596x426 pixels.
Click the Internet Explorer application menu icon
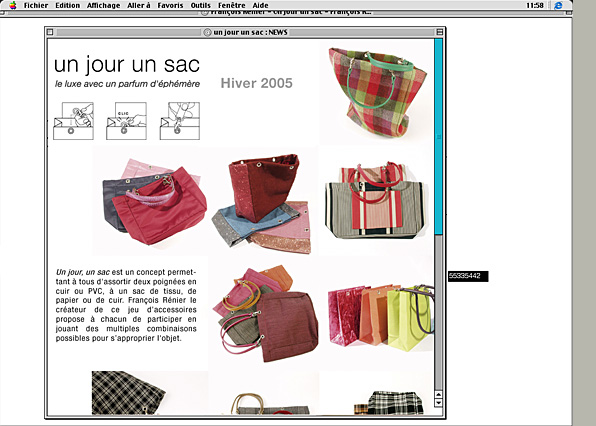pos(558,5)
